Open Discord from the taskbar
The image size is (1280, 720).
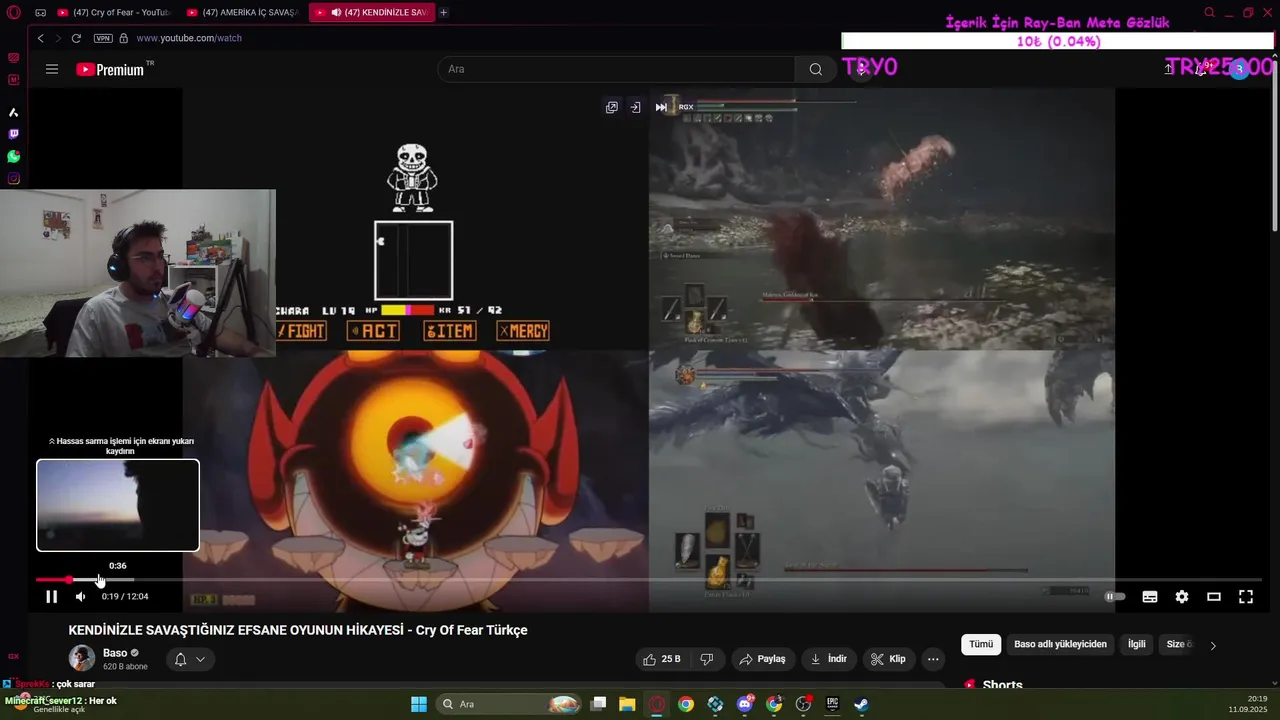tap(745, 704)
